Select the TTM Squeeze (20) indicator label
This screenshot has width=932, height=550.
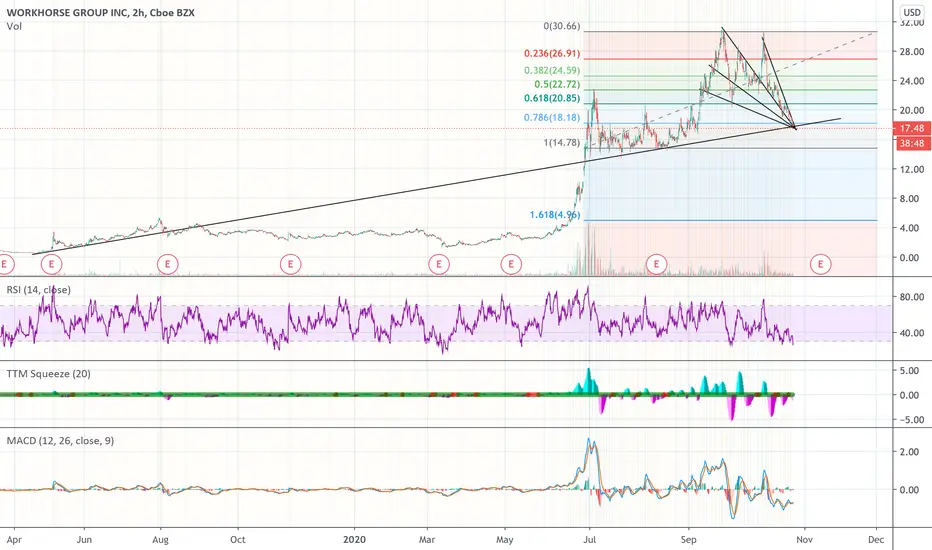coord(49,374)
